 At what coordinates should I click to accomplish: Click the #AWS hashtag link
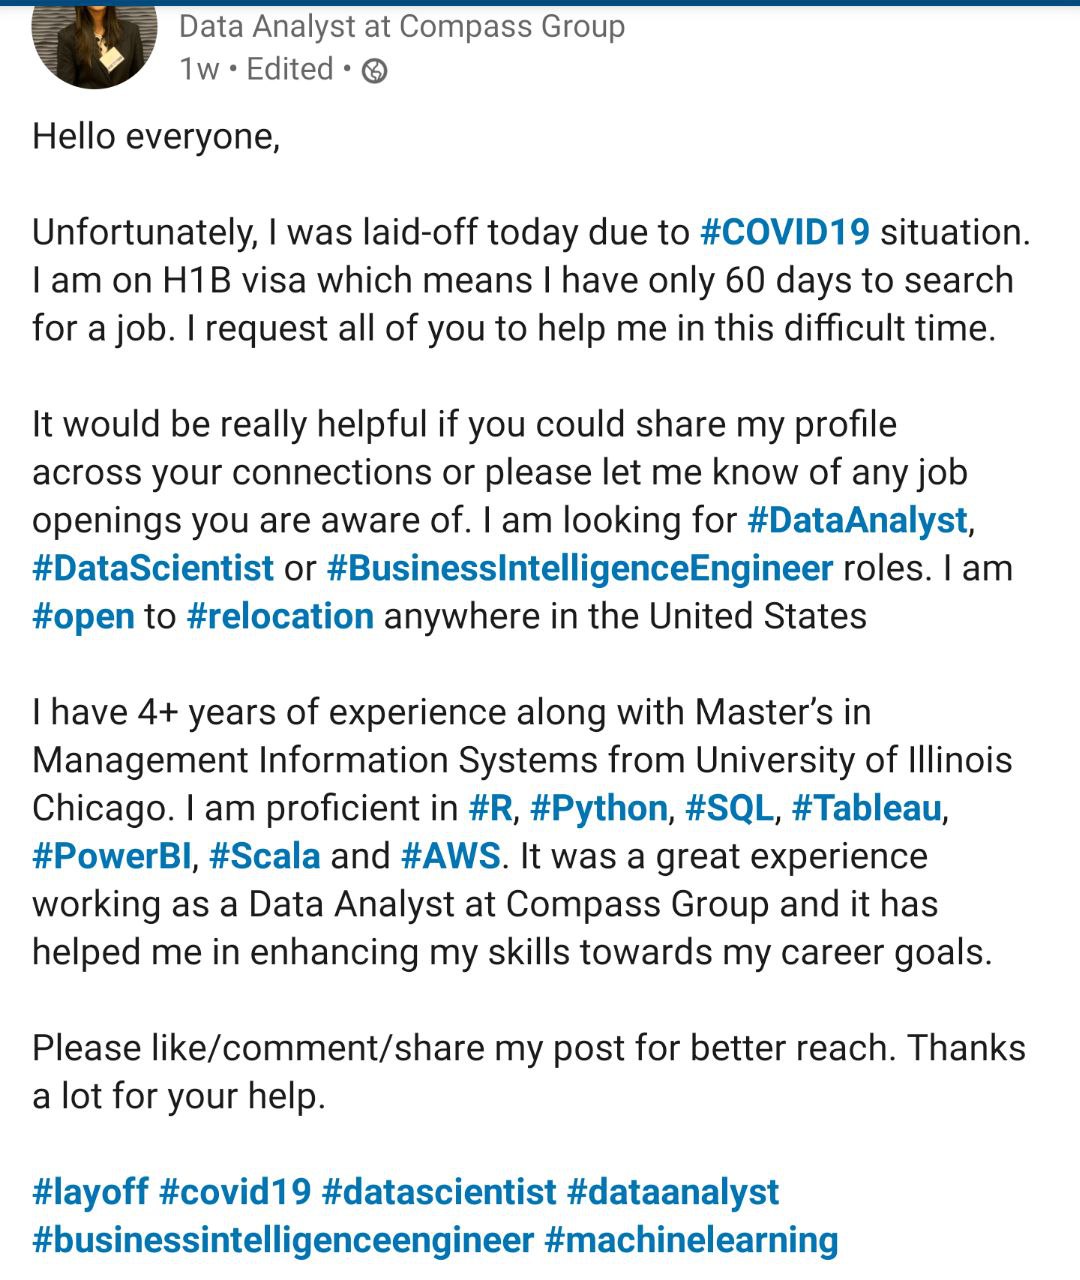[x=450, y=856]
